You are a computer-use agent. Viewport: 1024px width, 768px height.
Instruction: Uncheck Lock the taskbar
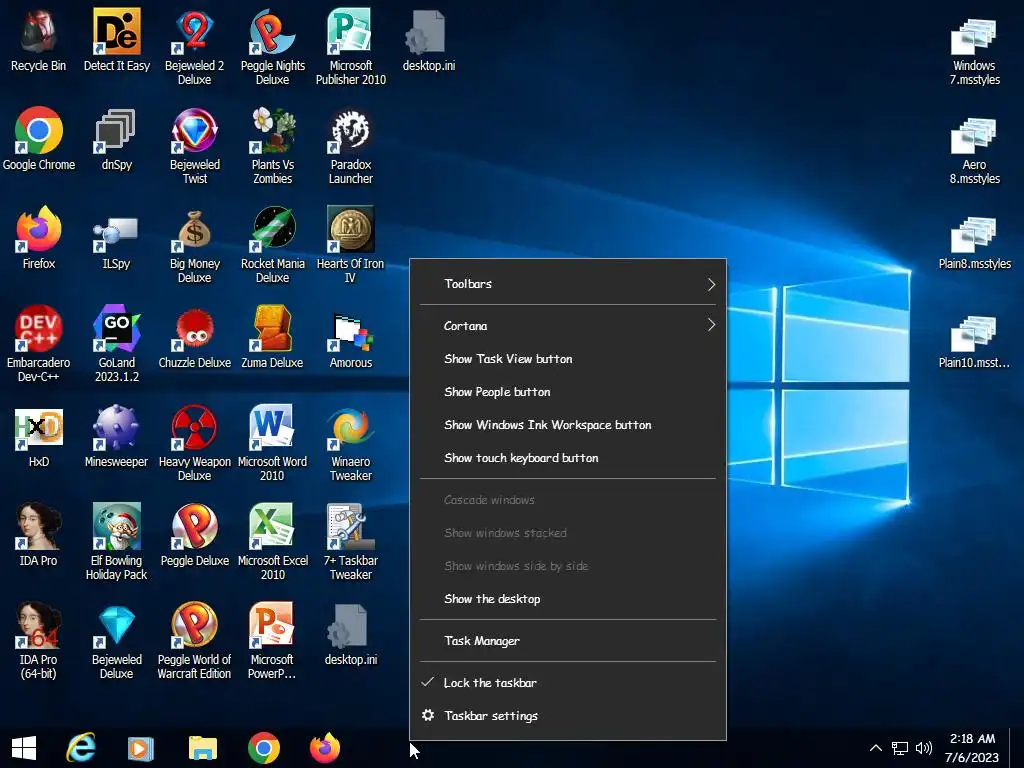tap(568, 682)
